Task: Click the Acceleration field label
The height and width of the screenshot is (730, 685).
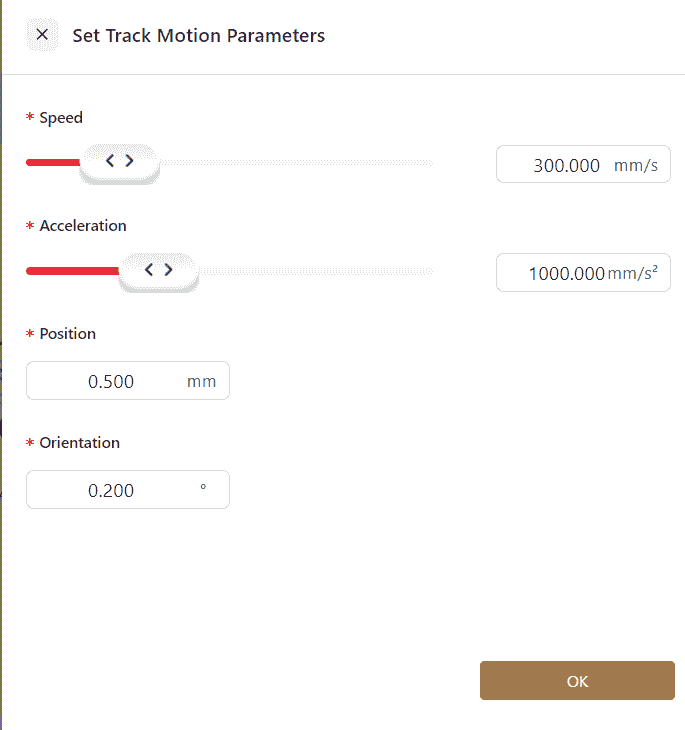Action: (x=83, y=226)
